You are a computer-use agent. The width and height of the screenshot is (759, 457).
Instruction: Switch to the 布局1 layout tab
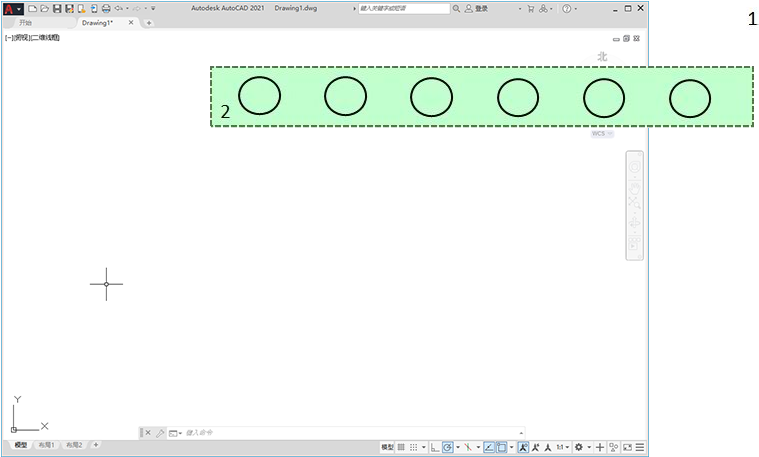click(46, 445)
